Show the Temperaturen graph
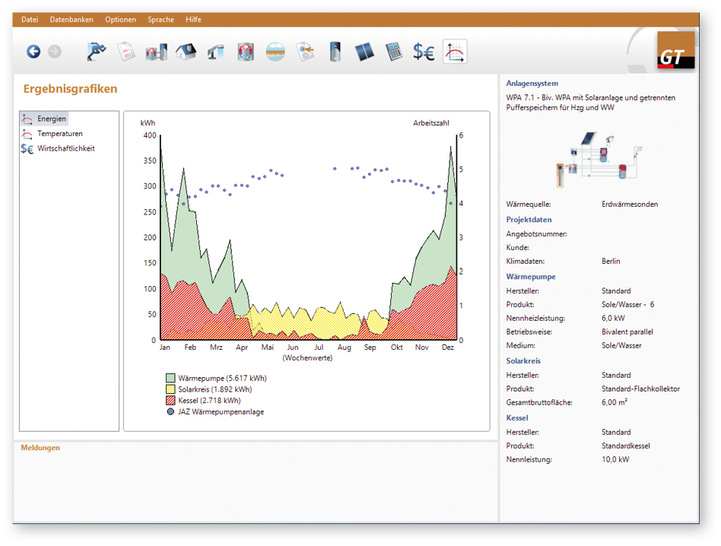The width and height of the screenshot is (721, 546). (x=59, y=133)
